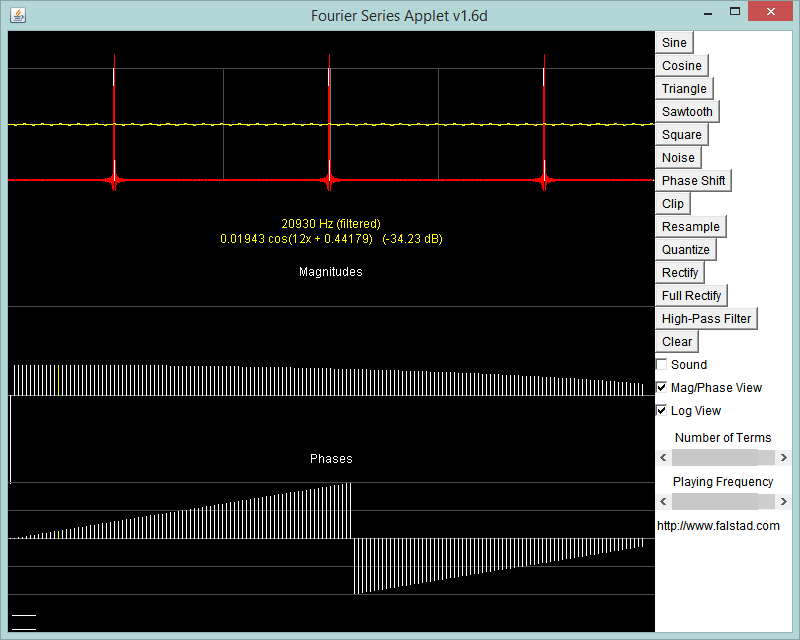This screenshot has height=640, width=800.
Task: Choose the Triangle waveform button
Action: coord(684,89)
